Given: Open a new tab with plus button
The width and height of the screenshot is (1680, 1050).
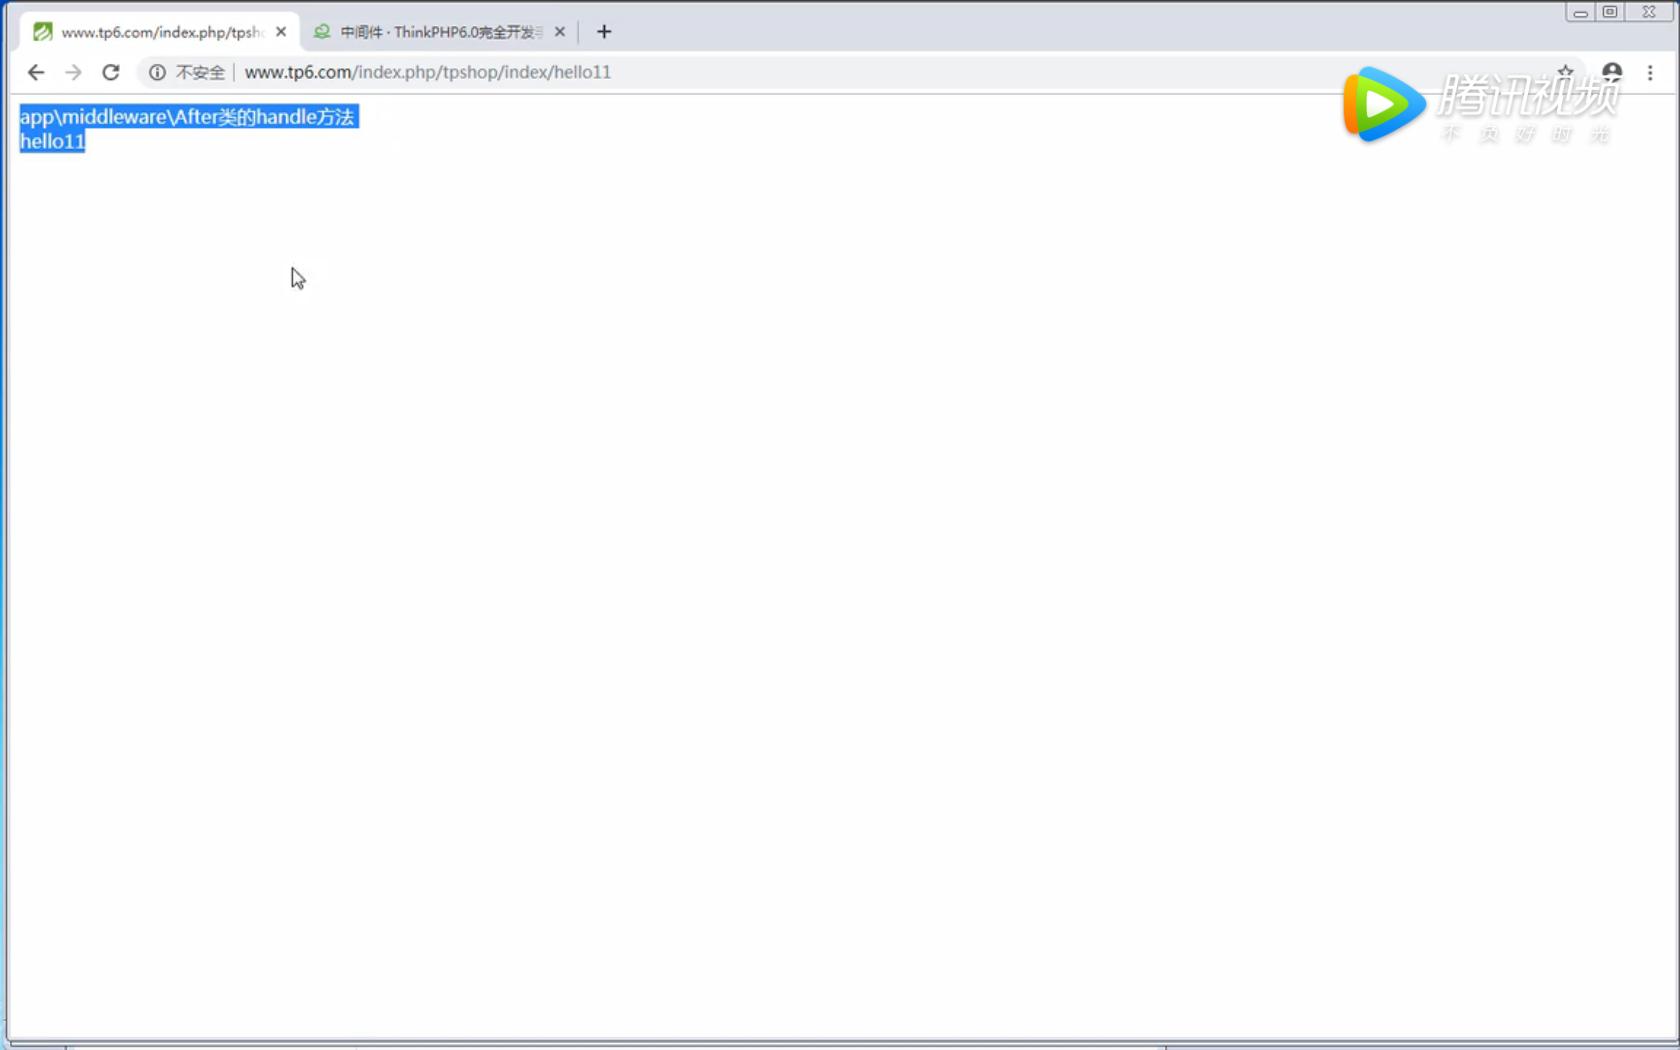Looking at the screenshot, I should [604, 32].
